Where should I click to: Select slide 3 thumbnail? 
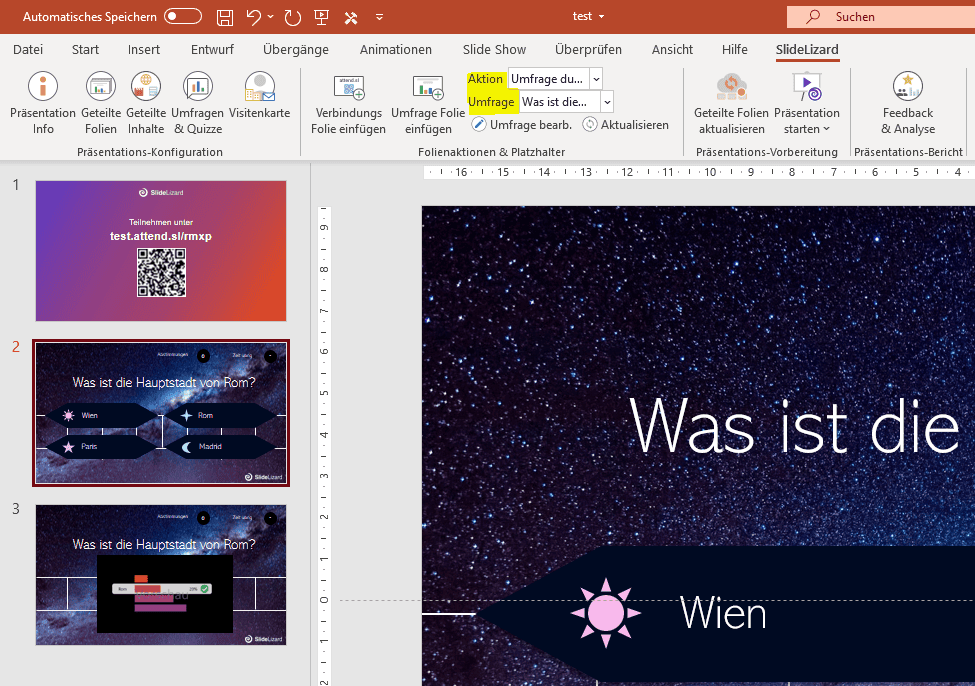pyautogui.click(x=160, y=575)
